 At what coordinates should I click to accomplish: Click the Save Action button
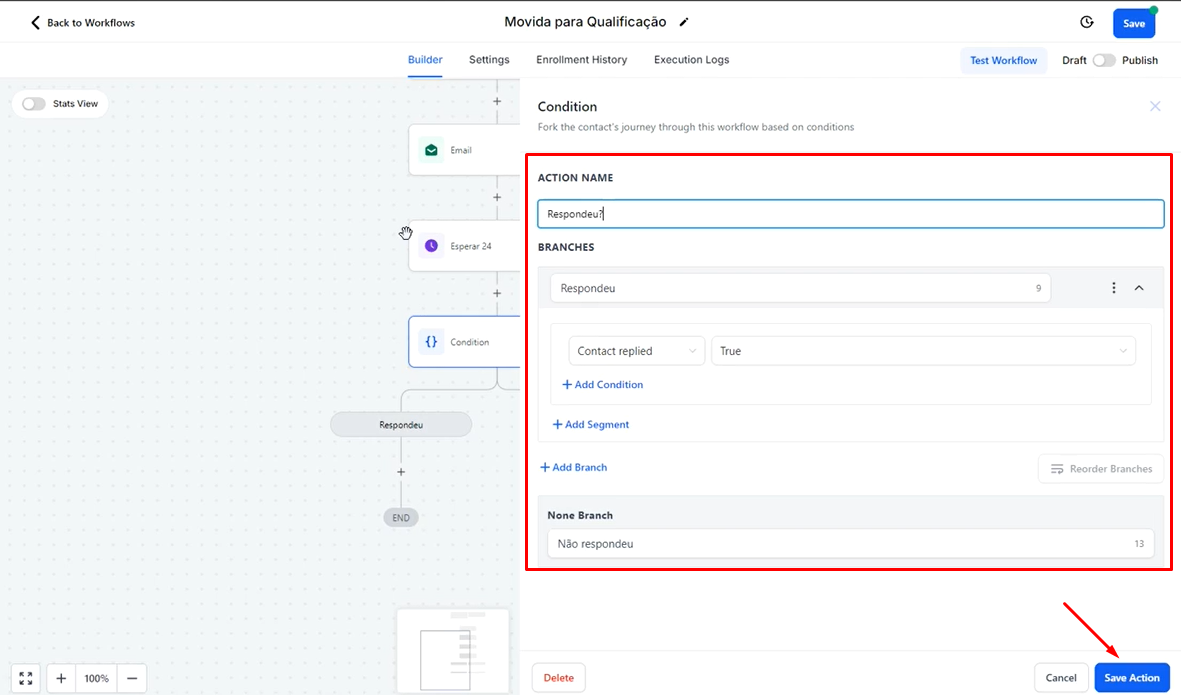[1131, 678]
